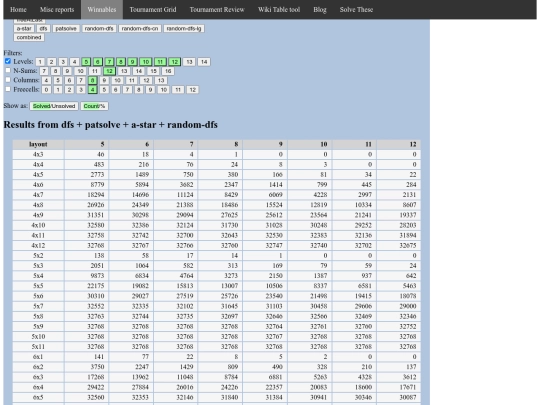This screenshot has width=540, height=405.
Task: Open the Solve These page
Action: [x=356, y=10]
